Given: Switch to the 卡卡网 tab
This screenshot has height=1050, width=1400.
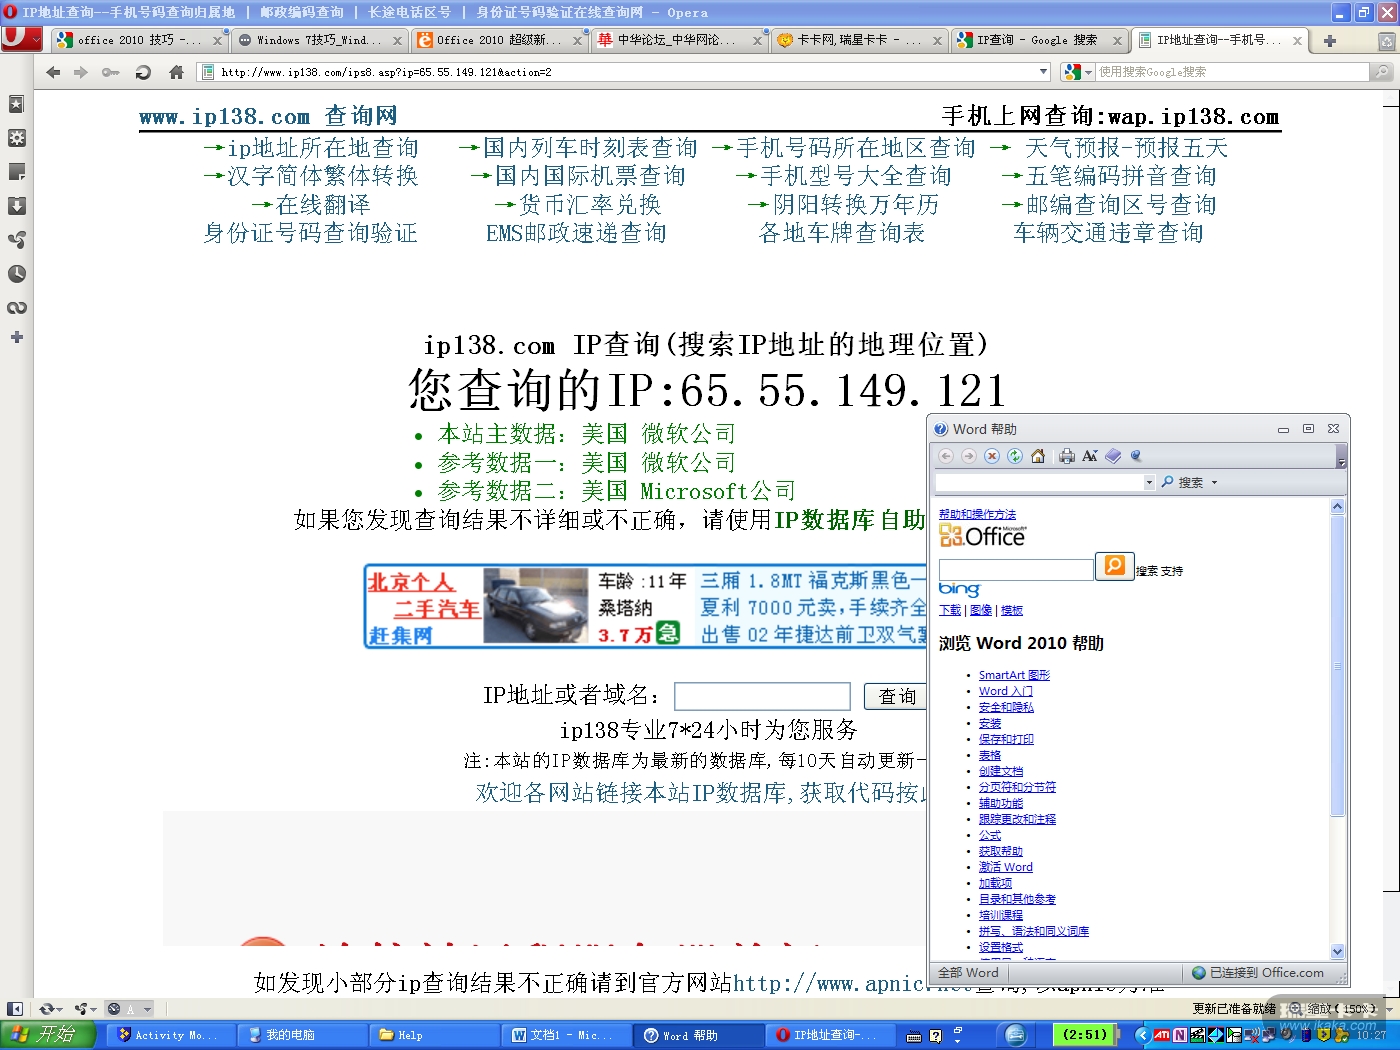Looking at the screenshot, I should [x=860, y=40].
